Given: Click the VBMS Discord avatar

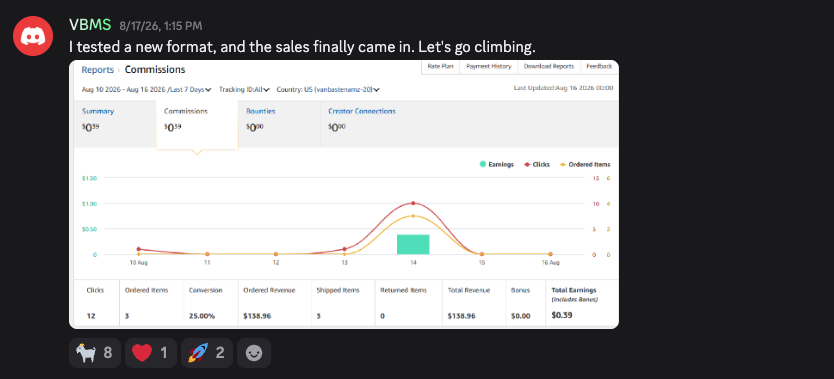Looking at the screenshot, I should [x=33, y=36].
